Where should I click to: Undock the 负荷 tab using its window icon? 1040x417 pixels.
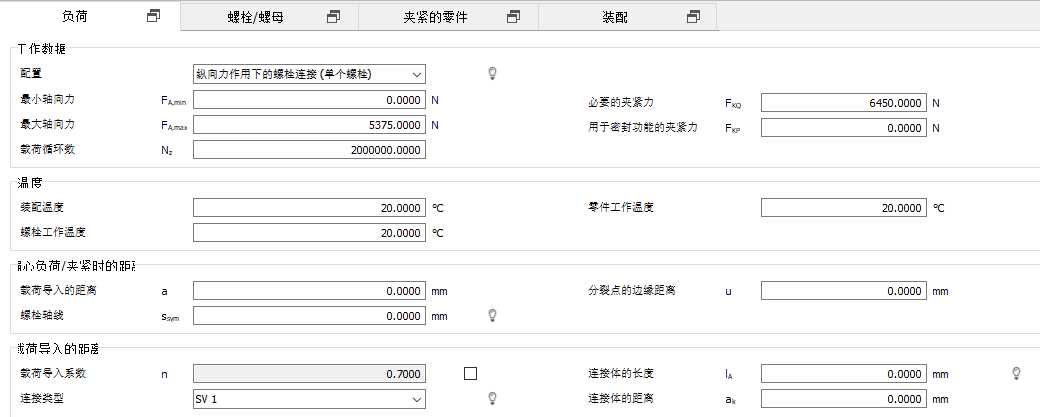point(153,16)
